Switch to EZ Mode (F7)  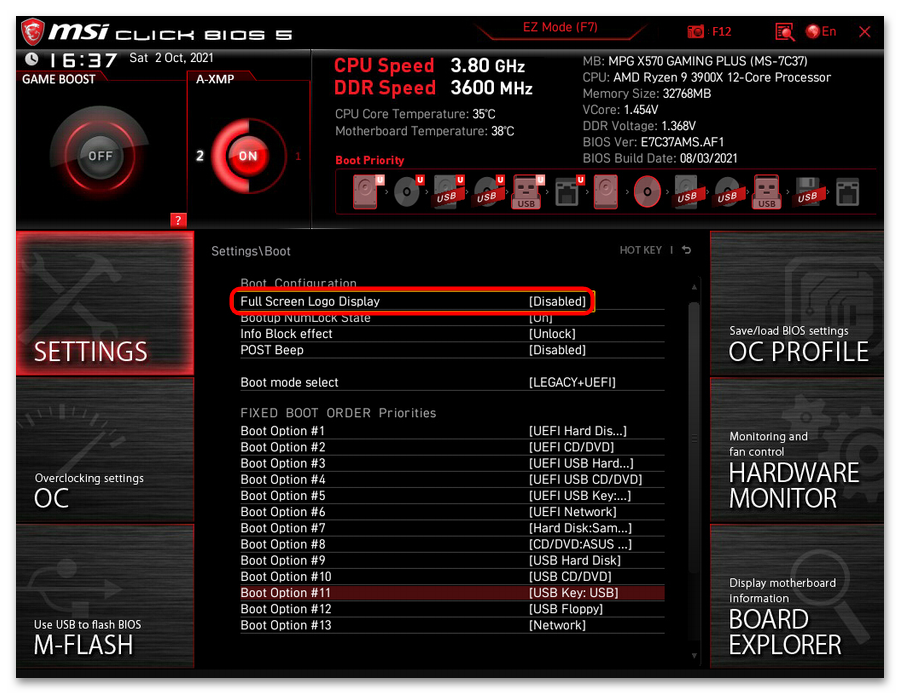tap(560, 28)
